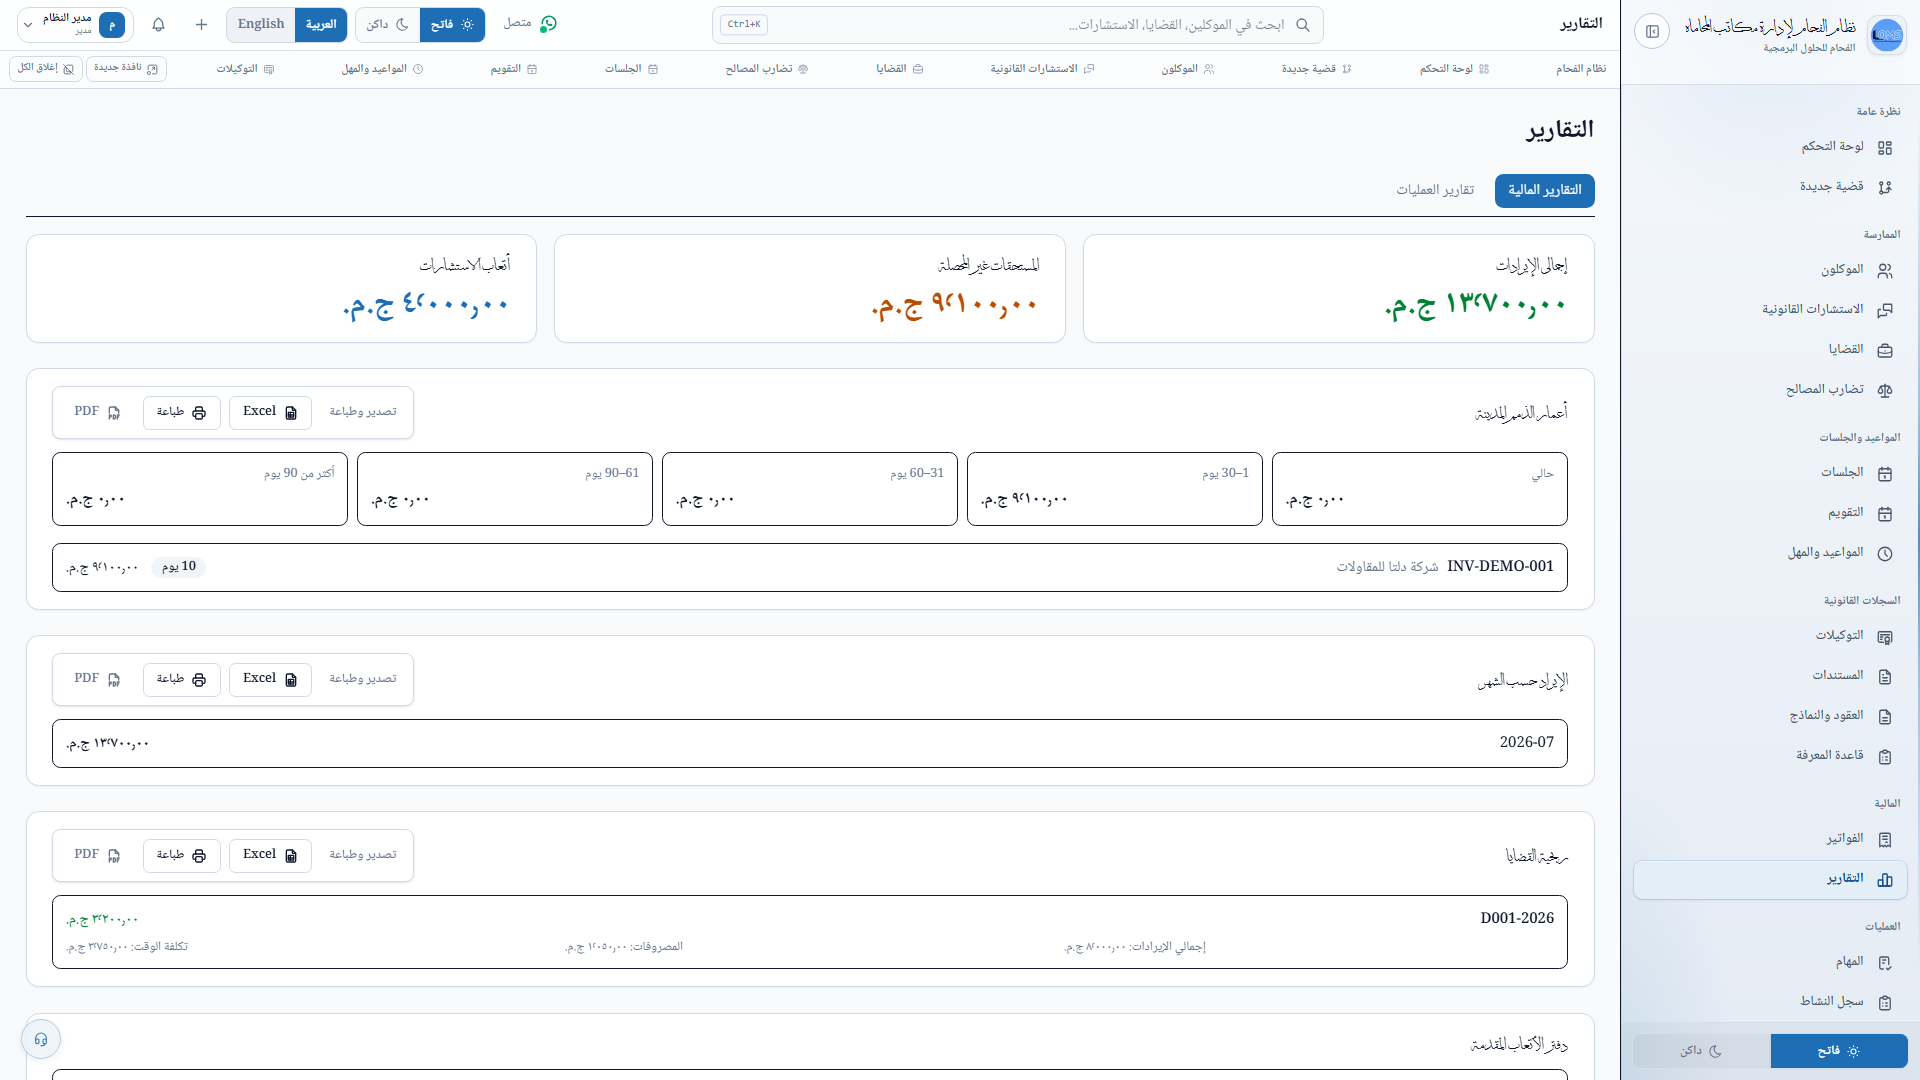Click the plus add-new icon in top bar
Screen dimensions: 1920x1080
point(201,25)
